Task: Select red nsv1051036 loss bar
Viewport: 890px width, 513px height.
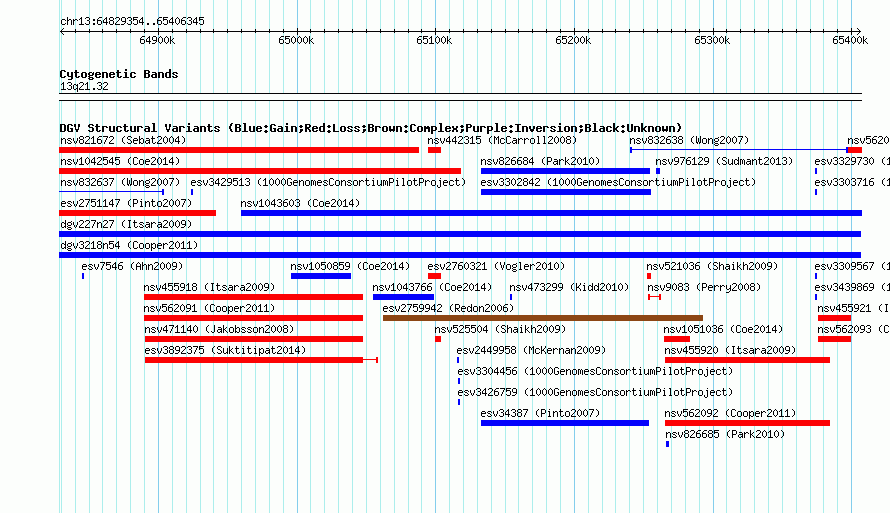Action: [x=677, y=339]
